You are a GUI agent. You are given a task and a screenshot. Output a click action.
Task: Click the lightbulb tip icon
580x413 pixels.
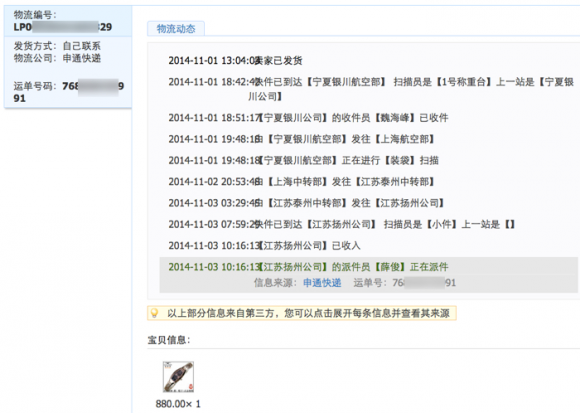click(x=155, y=313)
